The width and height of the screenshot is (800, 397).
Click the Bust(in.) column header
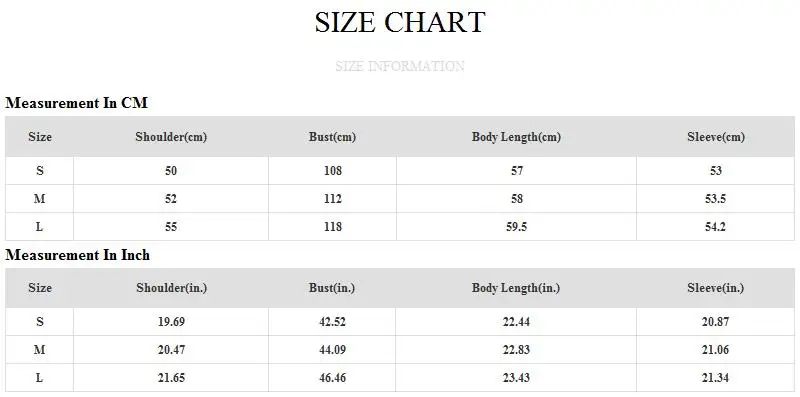pos(332,288)
